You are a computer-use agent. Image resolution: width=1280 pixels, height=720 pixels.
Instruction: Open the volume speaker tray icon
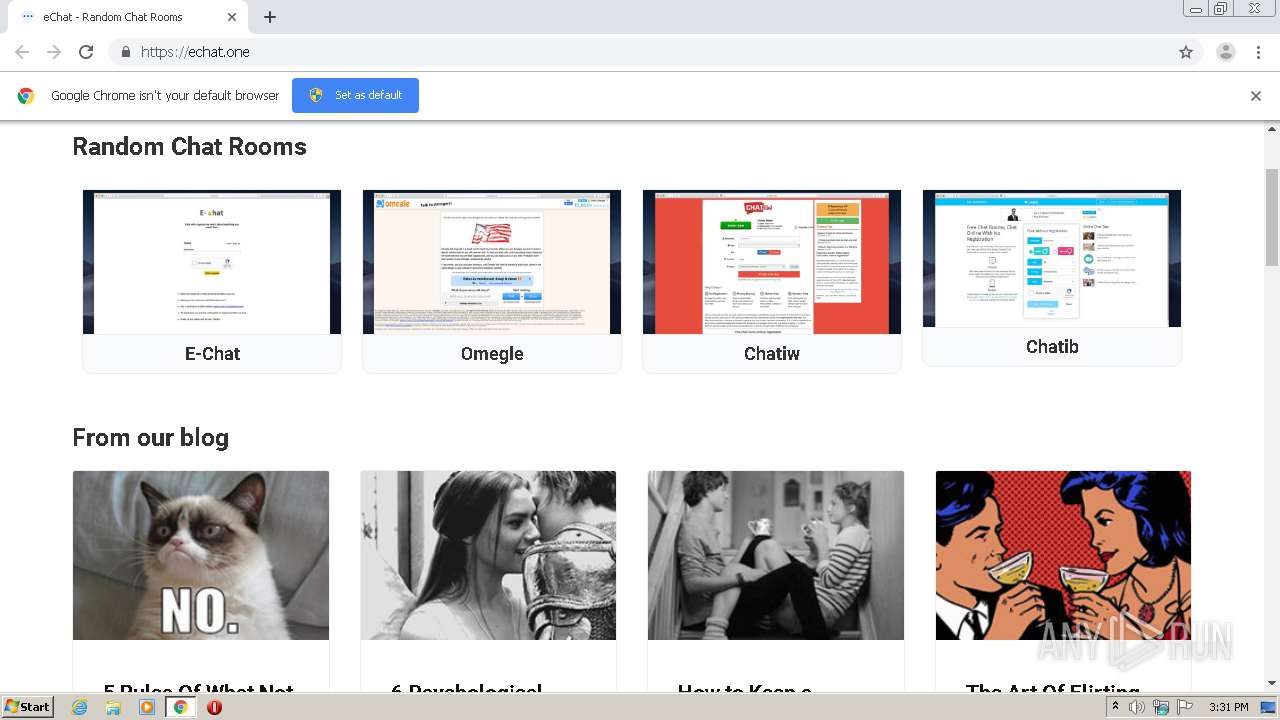click(1137, 707)
